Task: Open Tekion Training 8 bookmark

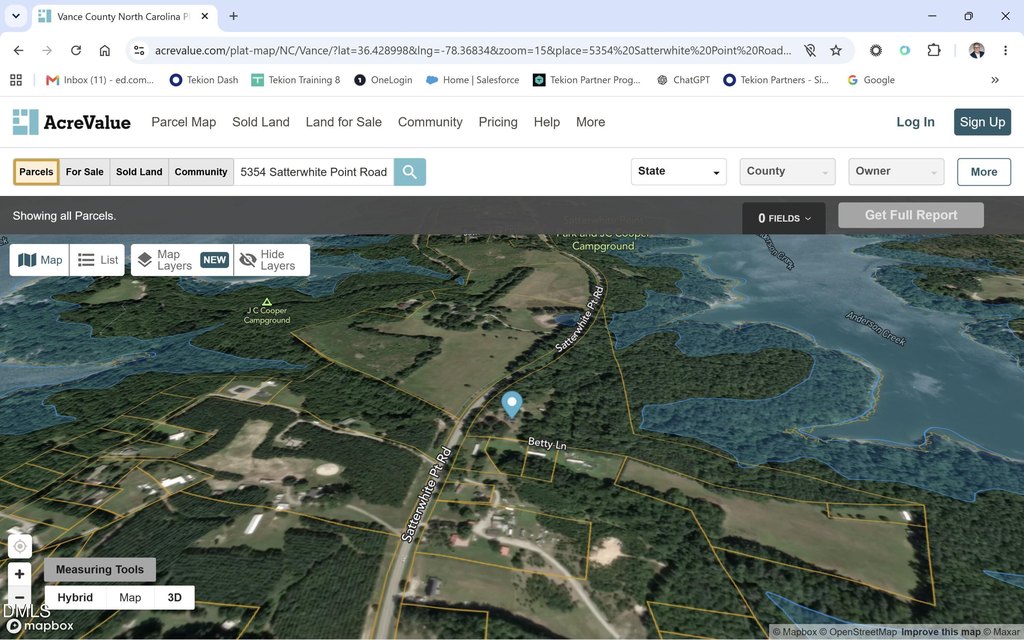Action: tap(296, 80)
